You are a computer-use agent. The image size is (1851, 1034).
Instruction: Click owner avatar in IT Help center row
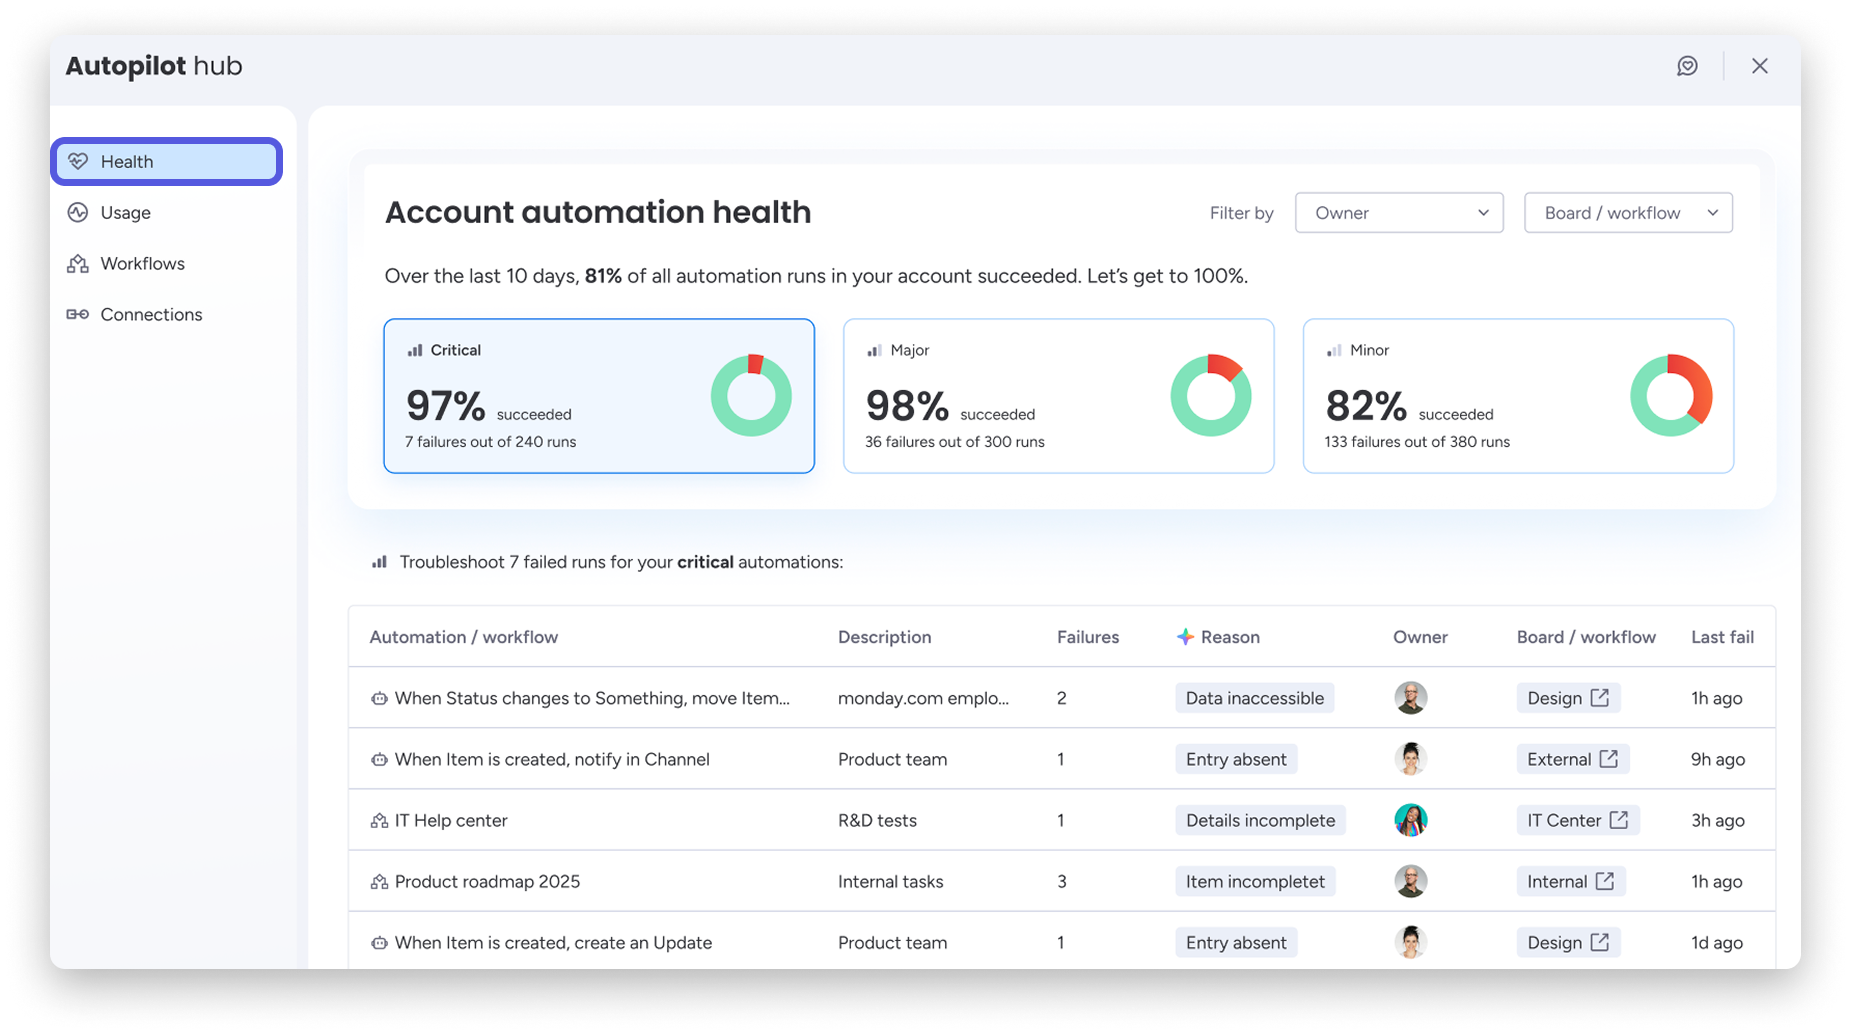click(x=1410, y=820)
